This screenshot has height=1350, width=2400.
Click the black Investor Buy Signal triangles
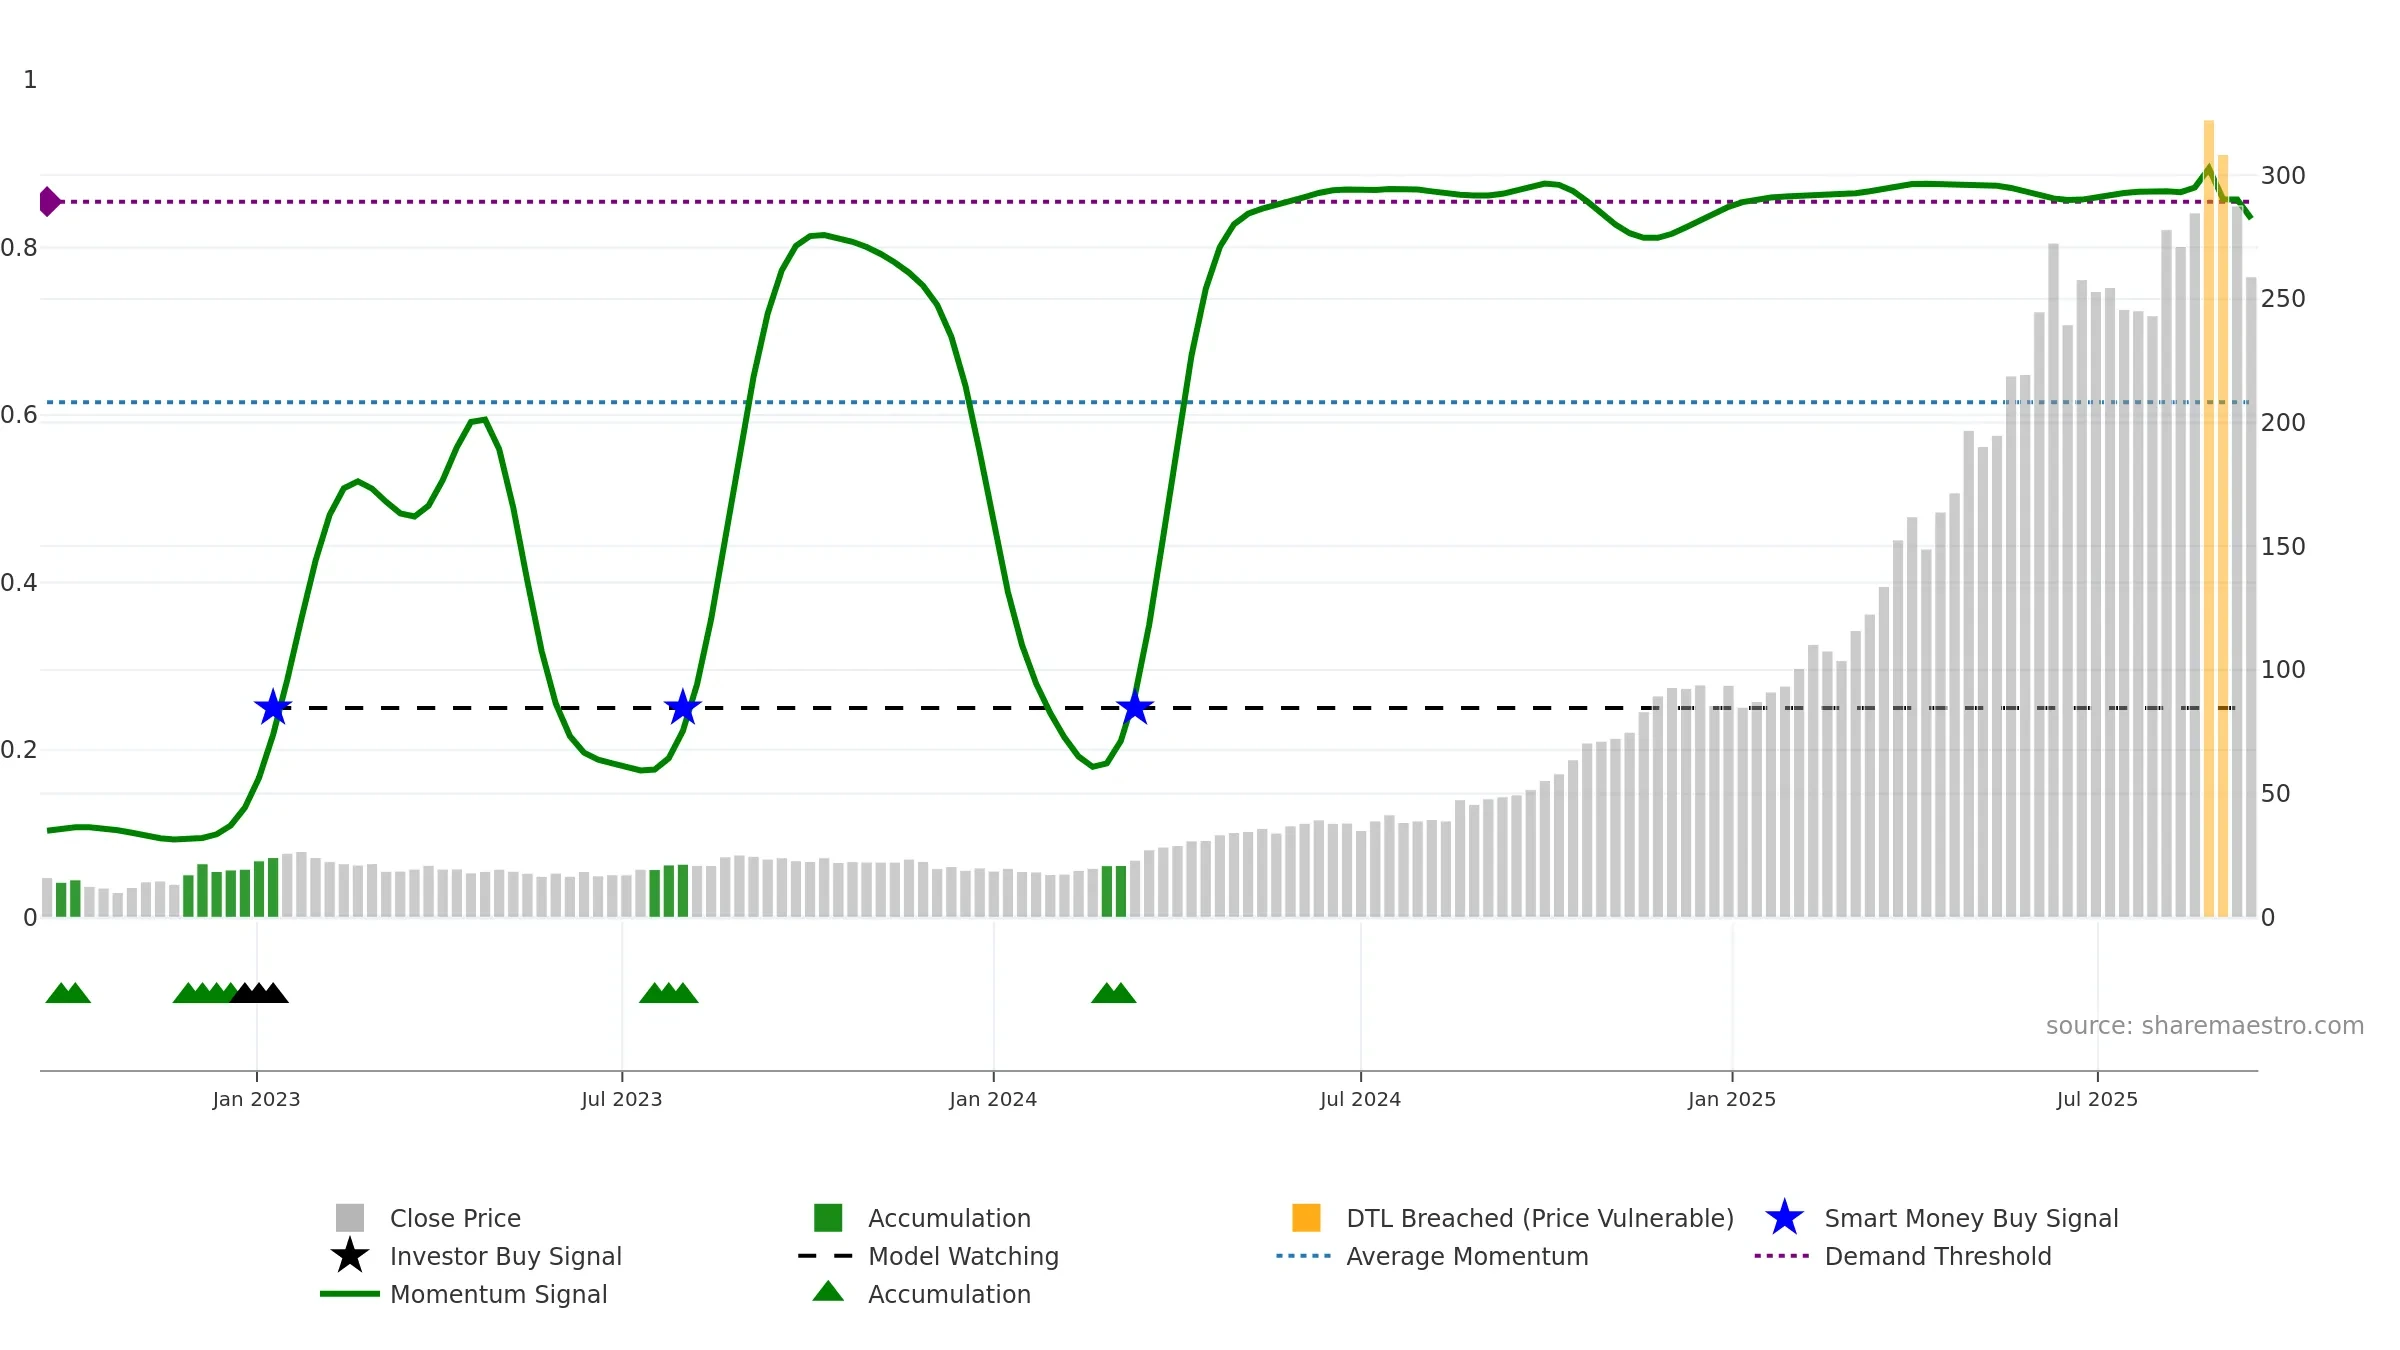coord(259,992)
